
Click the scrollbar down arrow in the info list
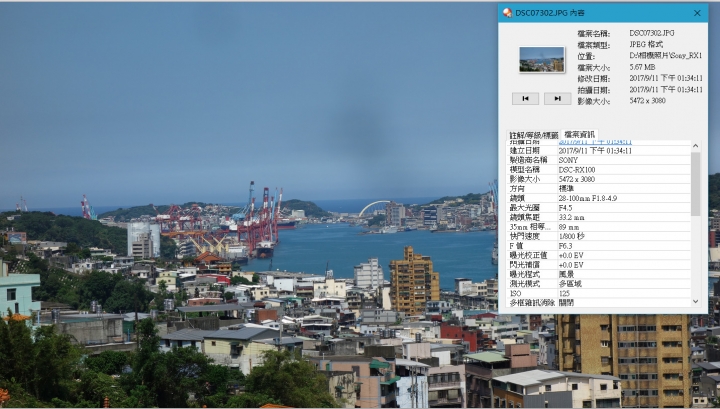click(696, 302)
